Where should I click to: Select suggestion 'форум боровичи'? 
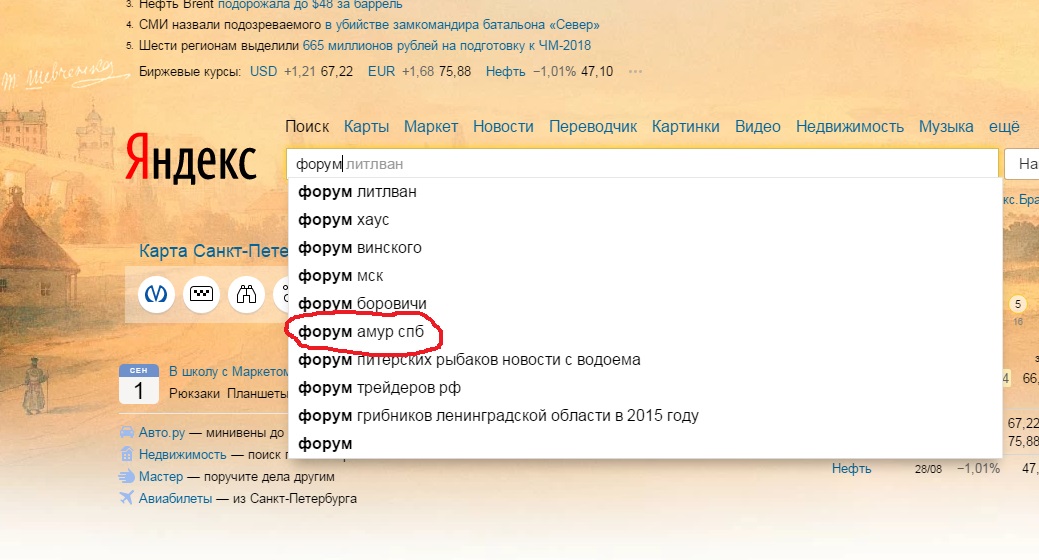tap(362, 303)
